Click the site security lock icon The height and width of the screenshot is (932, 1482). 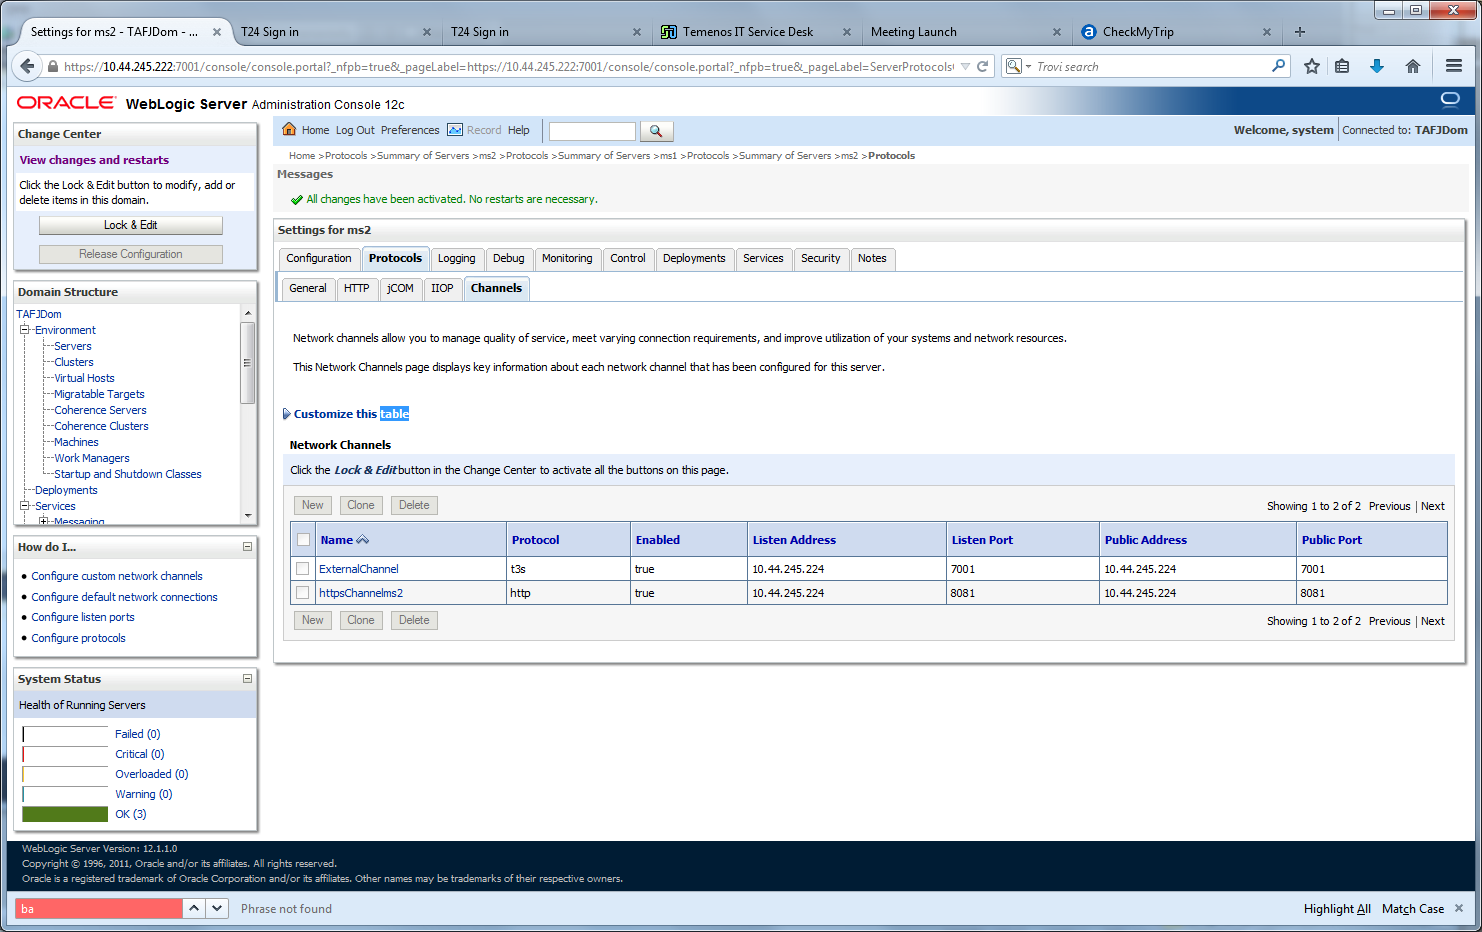coord(53,67)
